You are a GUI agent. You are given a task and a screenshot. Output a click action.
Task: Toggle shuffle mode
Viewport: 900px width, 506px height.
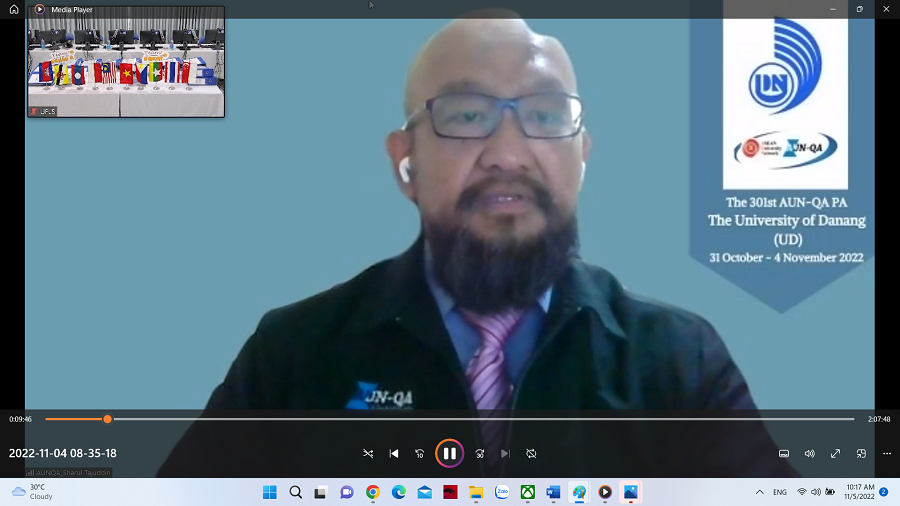[x=368, y=453]
